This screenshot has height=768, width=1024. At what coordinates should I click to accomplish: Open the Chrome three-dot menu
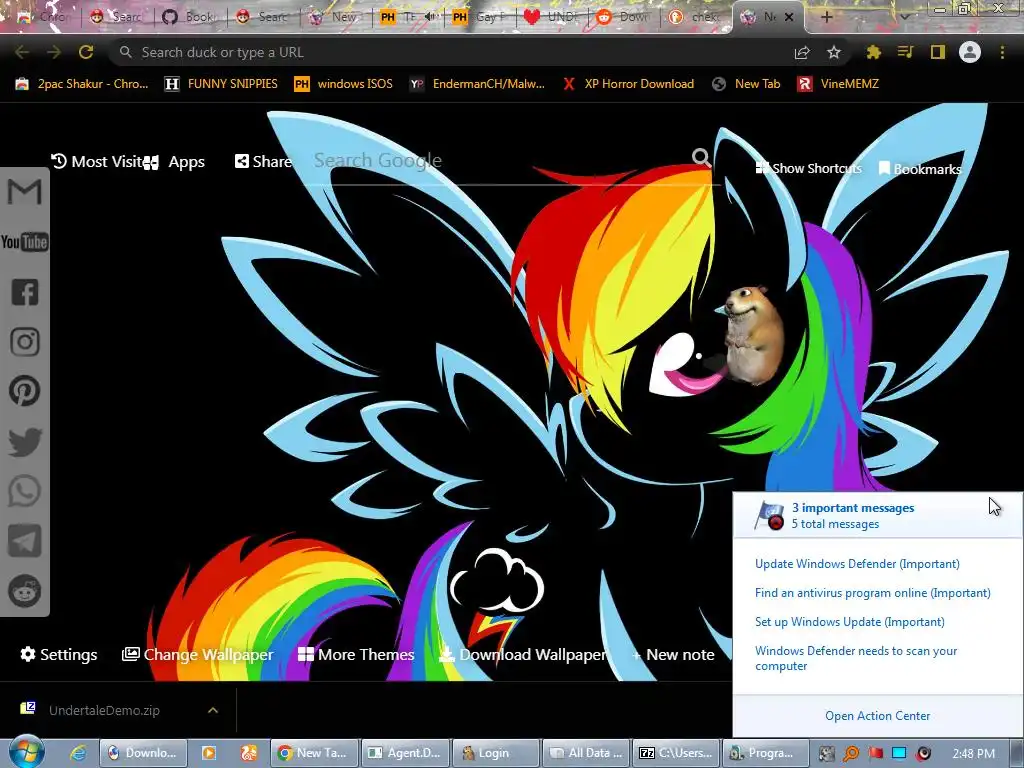point(1002,52)
